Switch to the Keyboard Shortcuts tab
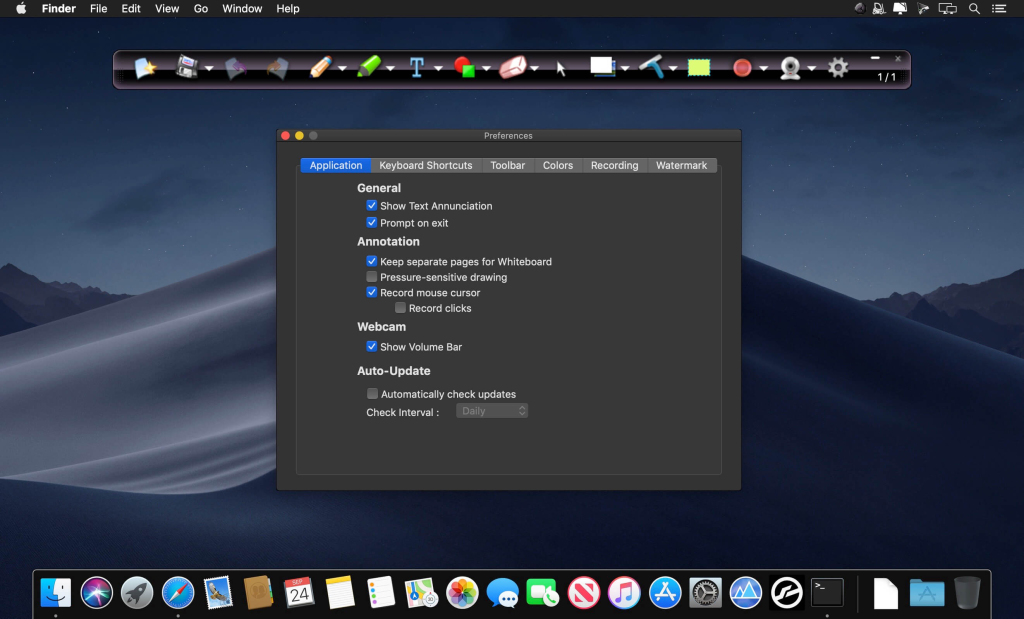This screenshot has height=619, width=1024. tap(426, 166)
